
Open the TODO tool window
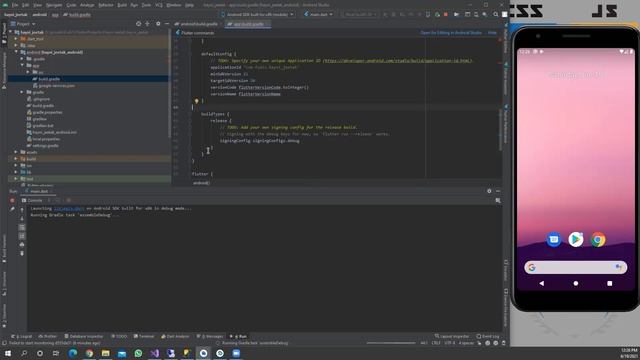click(119, 336)
